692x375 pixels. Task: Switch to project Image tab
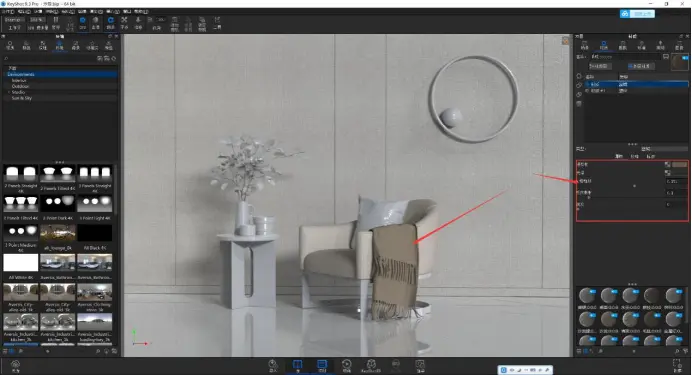(680, 45)
